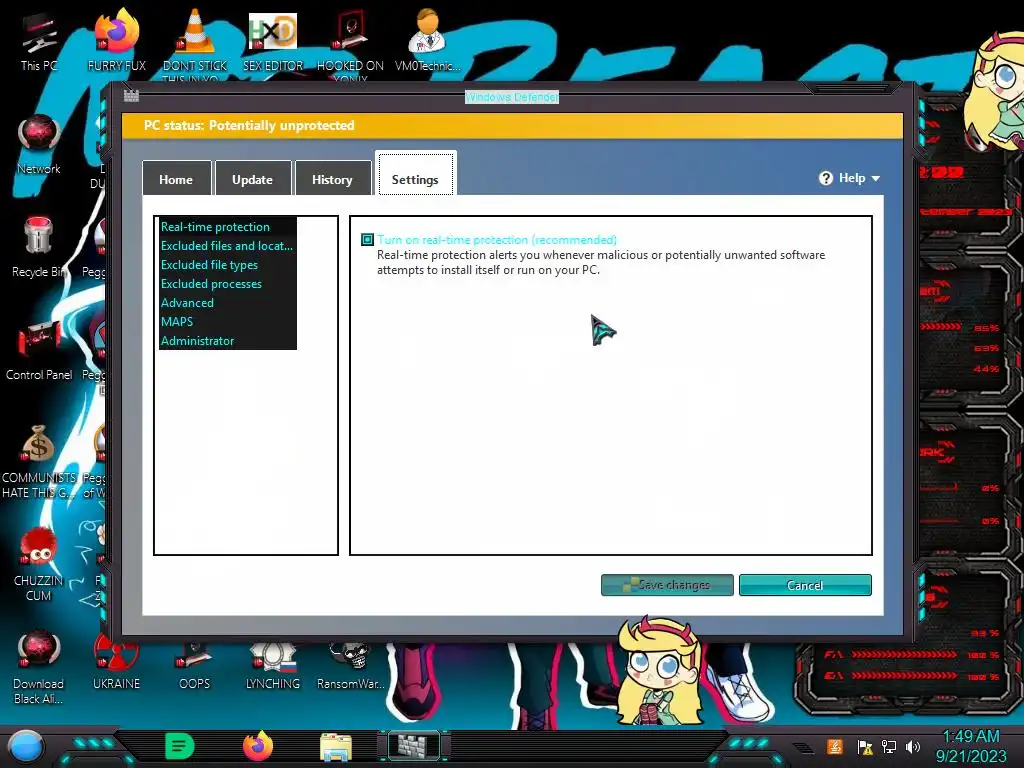Click the Windows Defender title text
This screenshot has width=1024, height=768.
point(511,97)
